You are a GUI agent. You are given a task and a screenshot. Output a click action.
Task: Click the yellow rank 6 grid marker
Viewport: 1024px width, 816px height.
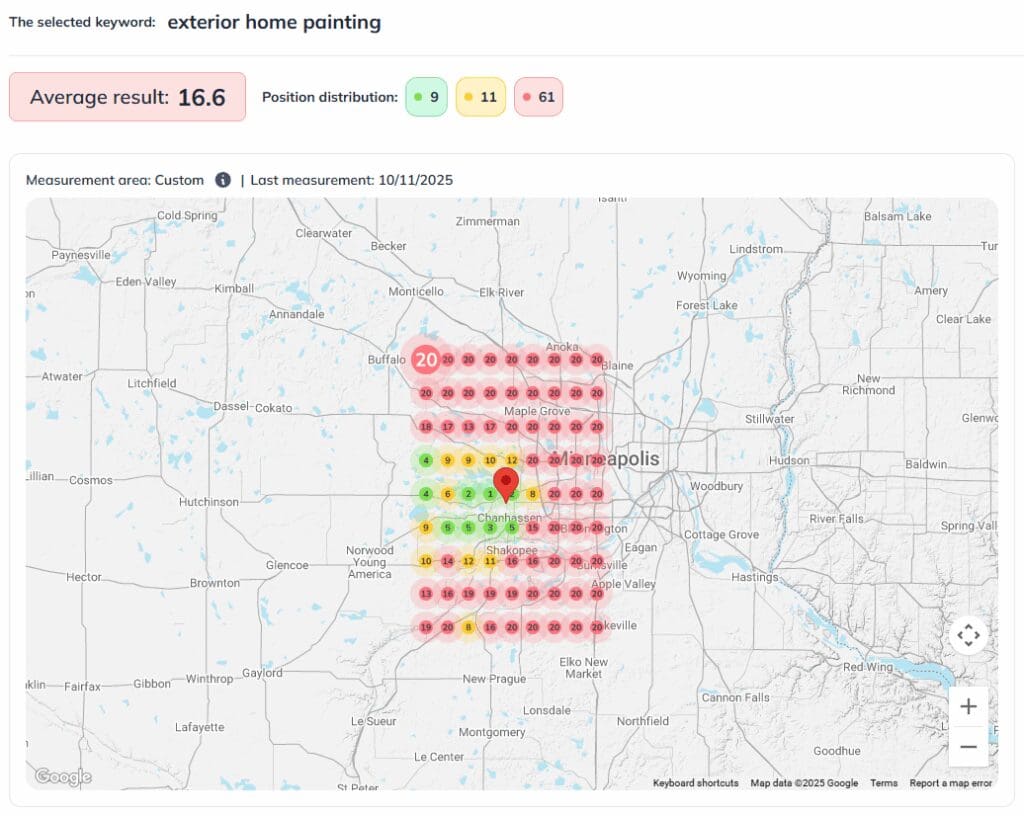point(447,494)
